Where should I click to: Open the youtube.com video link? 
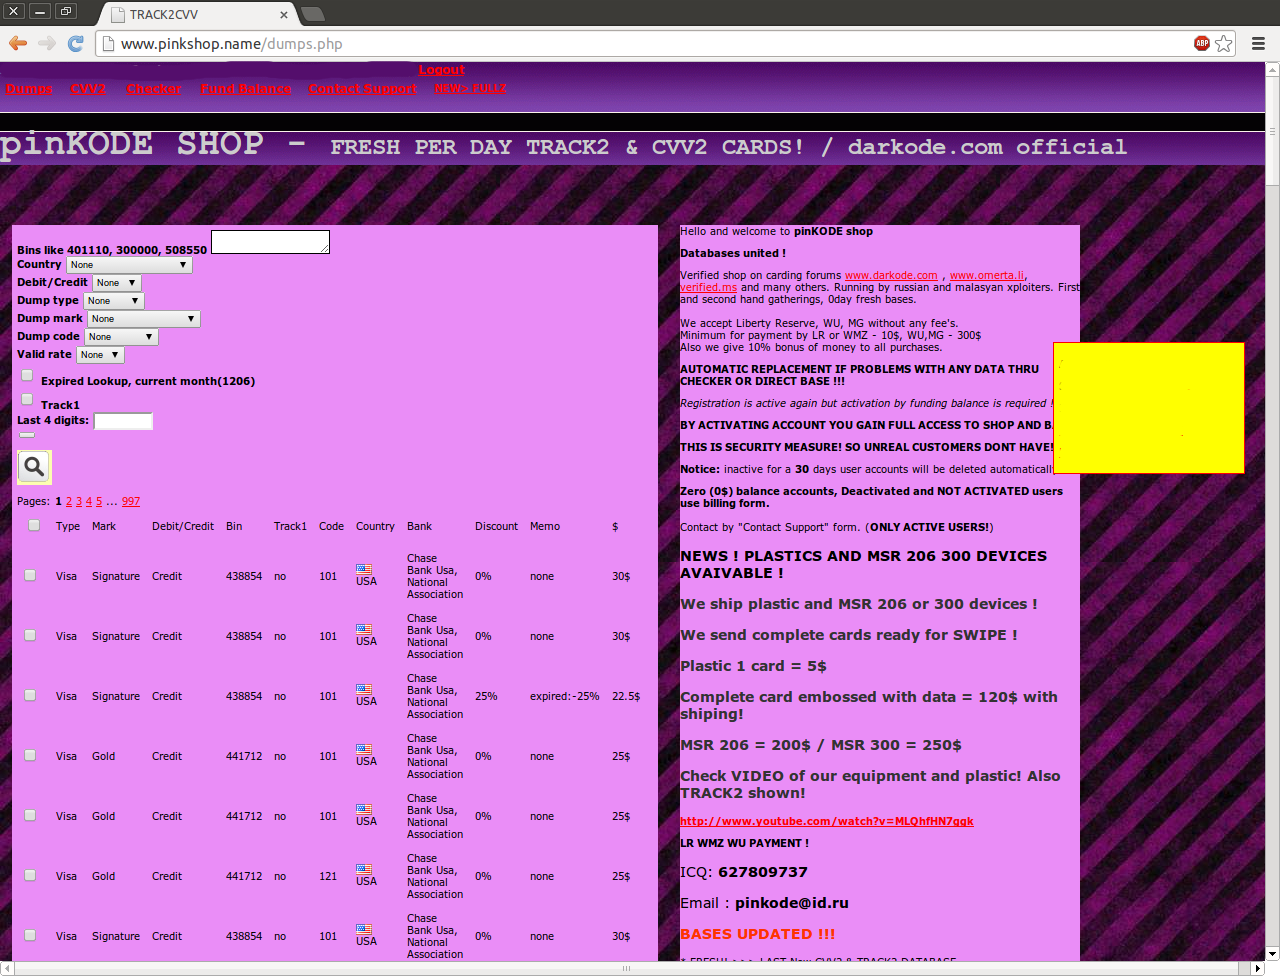click(827, 822)
